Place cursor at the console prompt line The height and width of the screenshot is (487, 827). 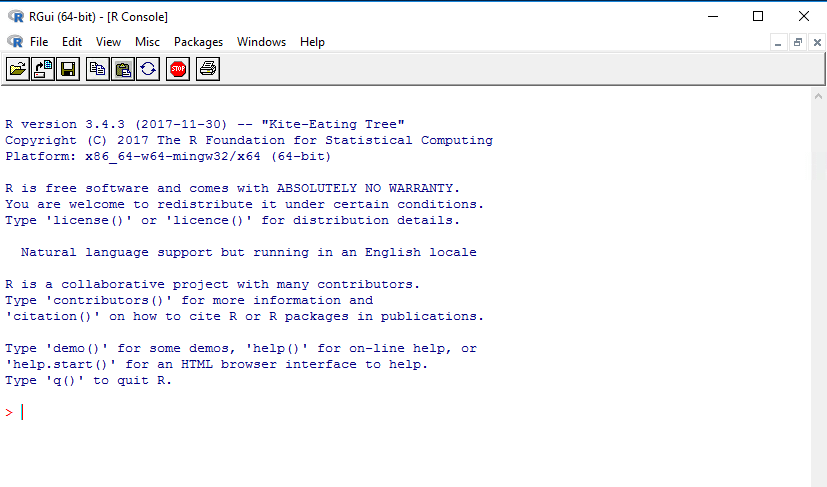[x=200, y=412]
